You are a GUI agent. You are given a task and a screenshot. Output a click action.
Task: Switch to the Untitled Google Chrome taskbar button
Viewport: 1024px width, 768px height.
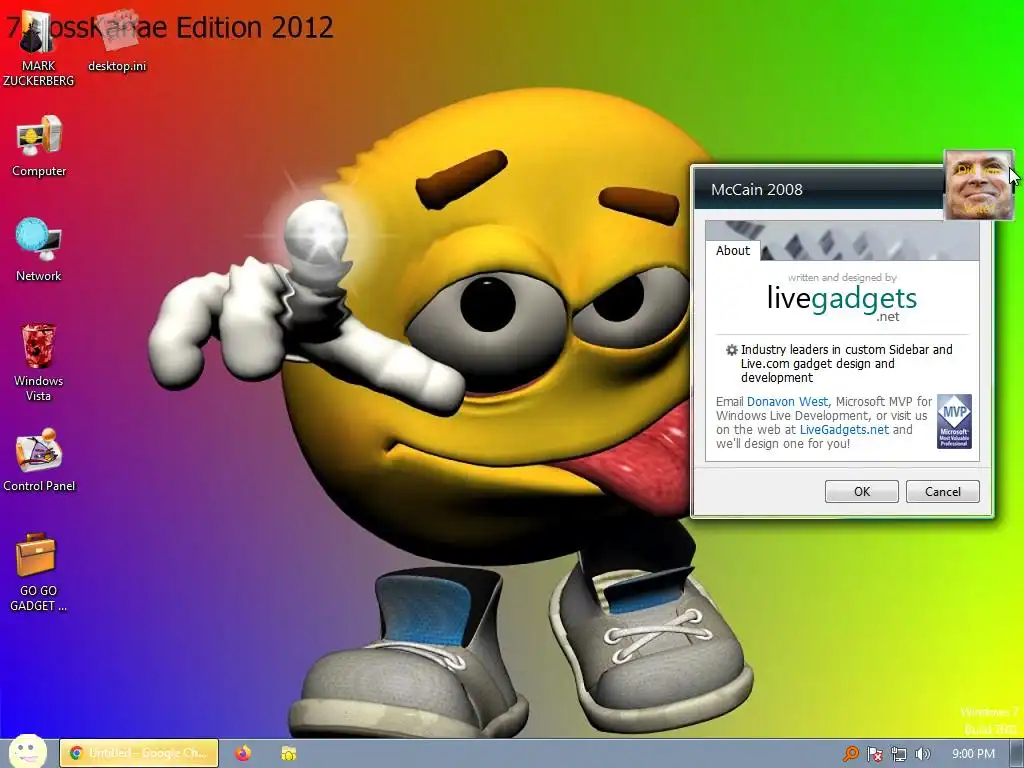pyautogui.click(x=139, y=753)
